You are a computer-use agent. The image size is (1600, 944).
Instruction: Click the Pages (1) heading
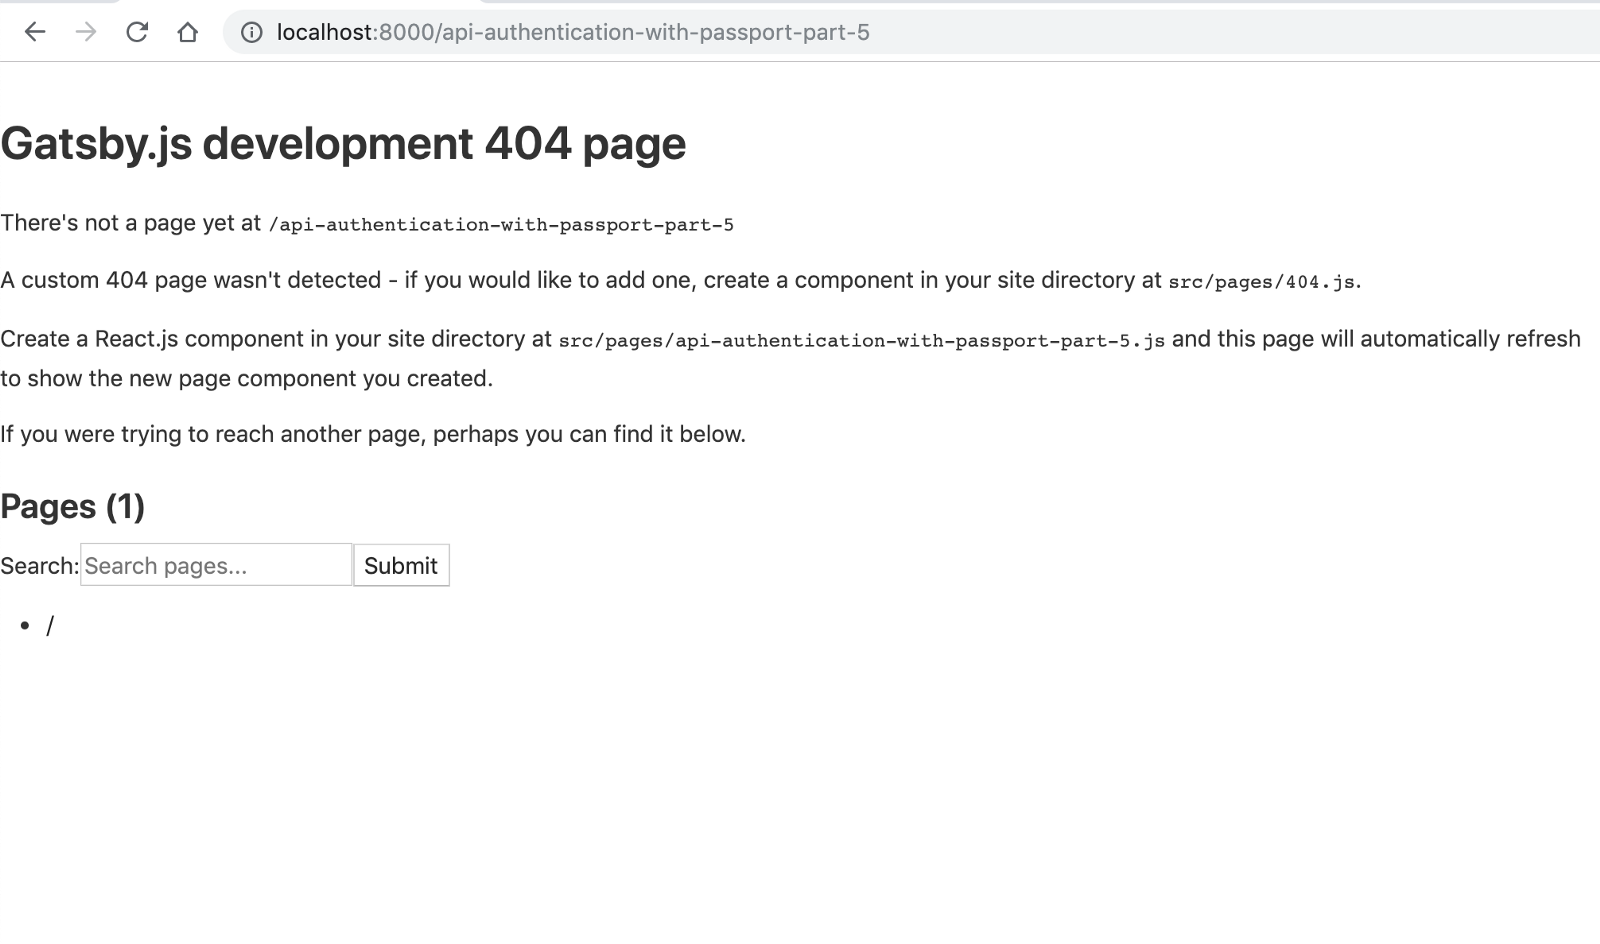click(x=72, y=506)
